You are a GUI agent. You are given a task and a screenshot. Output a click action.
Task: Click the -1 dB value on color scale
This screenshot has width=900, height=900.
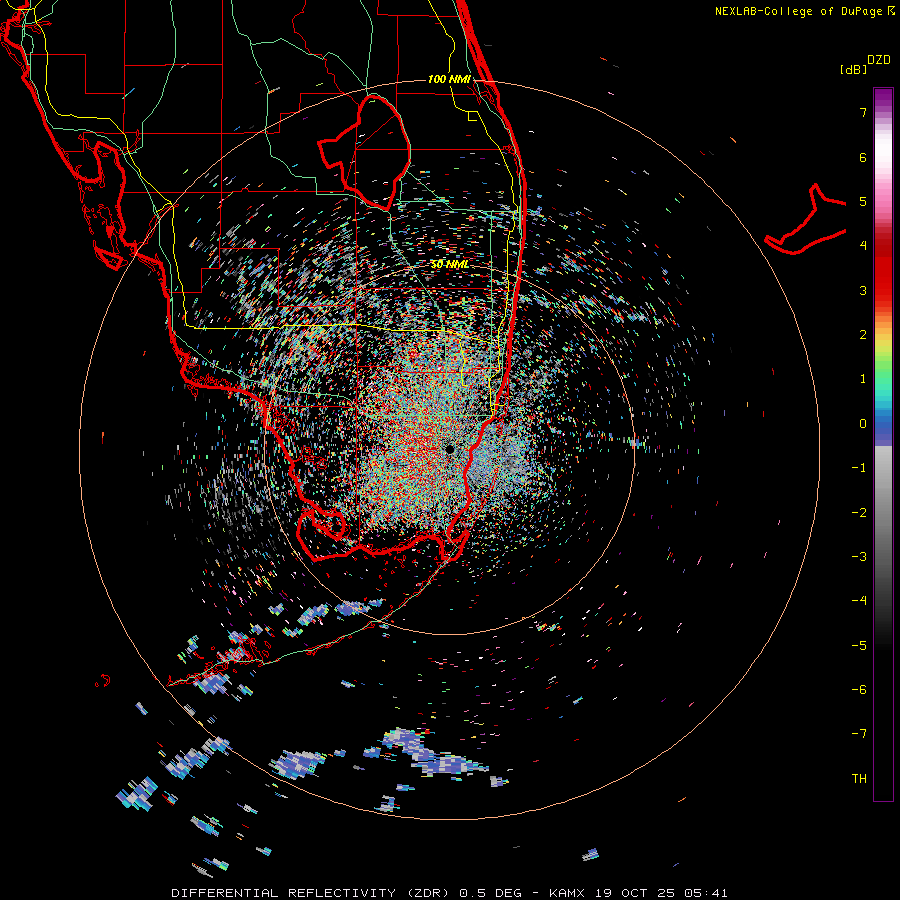pyautogui.click(x=859, y=468)
